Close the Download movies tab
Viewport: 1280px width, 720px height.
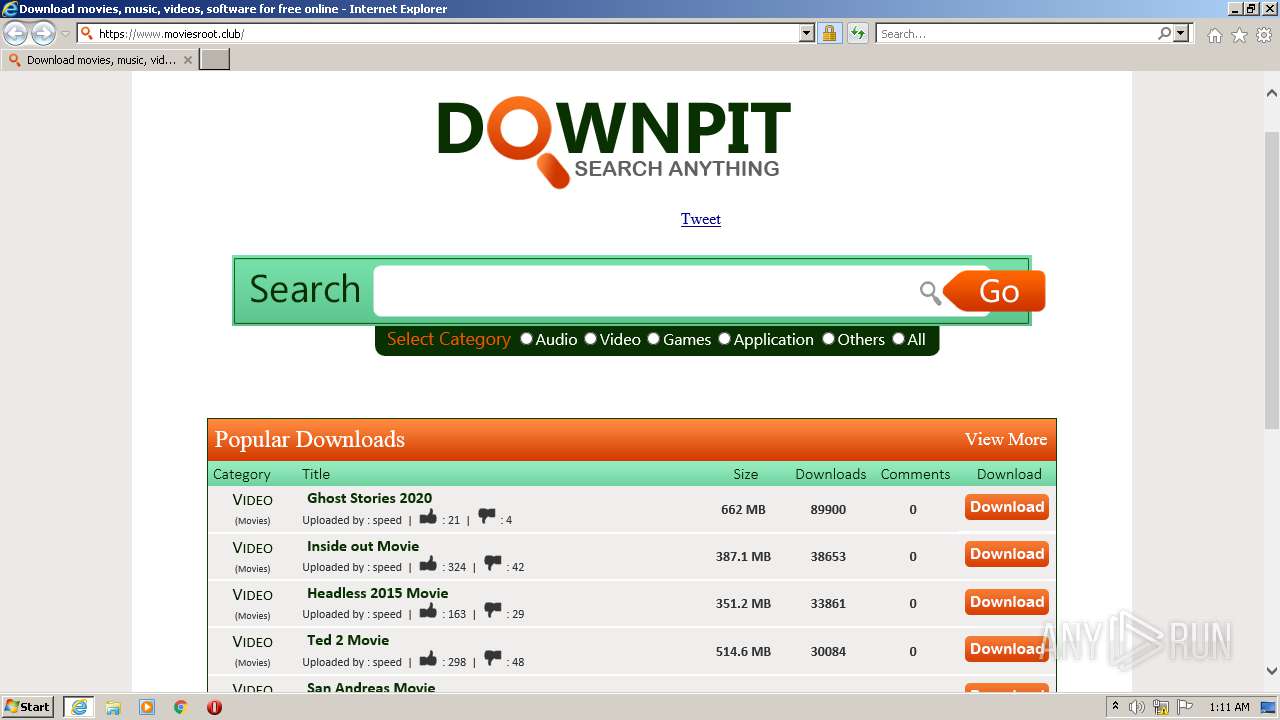(x=187, y=60)
